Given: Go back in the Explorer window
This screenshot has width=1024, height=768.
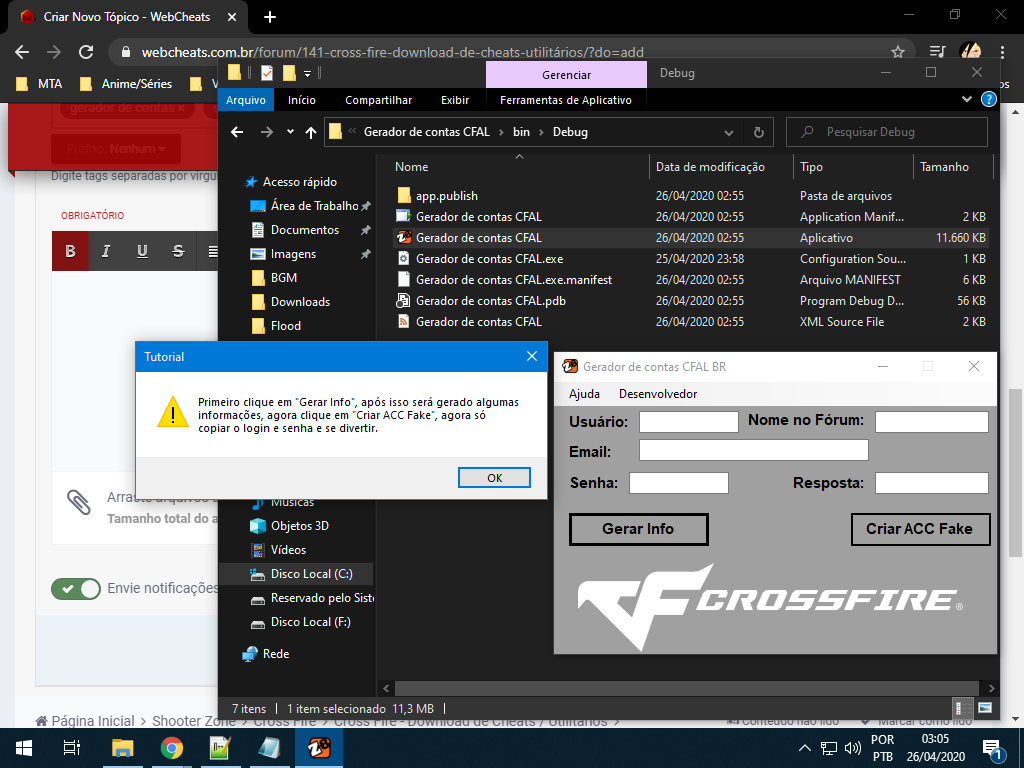Looking at the screenshot, I should click(237, 132).
